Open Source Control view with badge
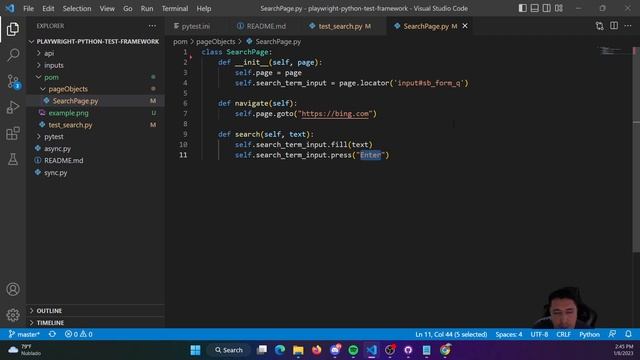Image resolution: width=640 pixels, height=360 pixels. pyautogui.click(x=13, y=81)
